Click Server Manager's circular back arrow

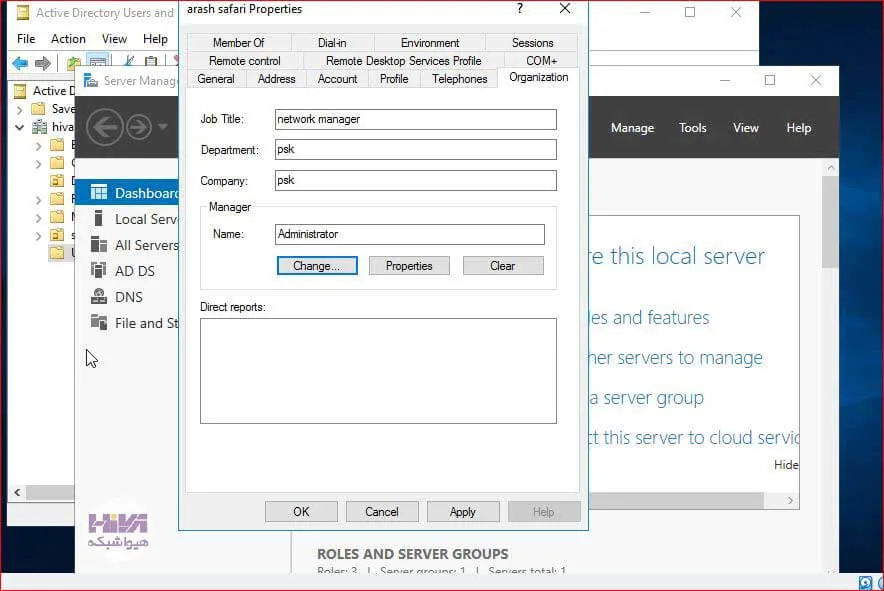click(105, 127)
